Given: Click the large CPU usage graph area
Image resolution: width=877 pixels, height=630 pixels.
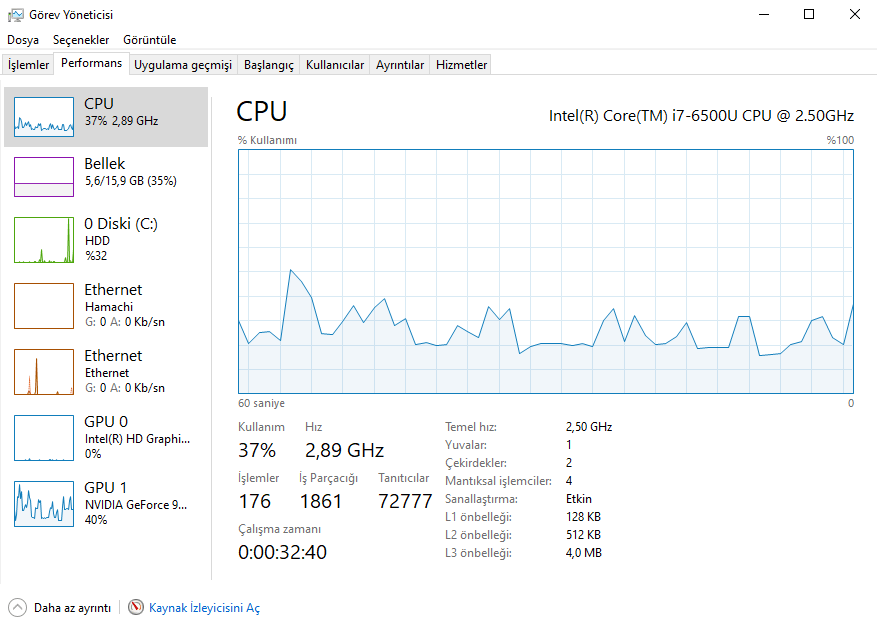Looking at the screenshot, I should pyautogui.click(x=545, y=271).
